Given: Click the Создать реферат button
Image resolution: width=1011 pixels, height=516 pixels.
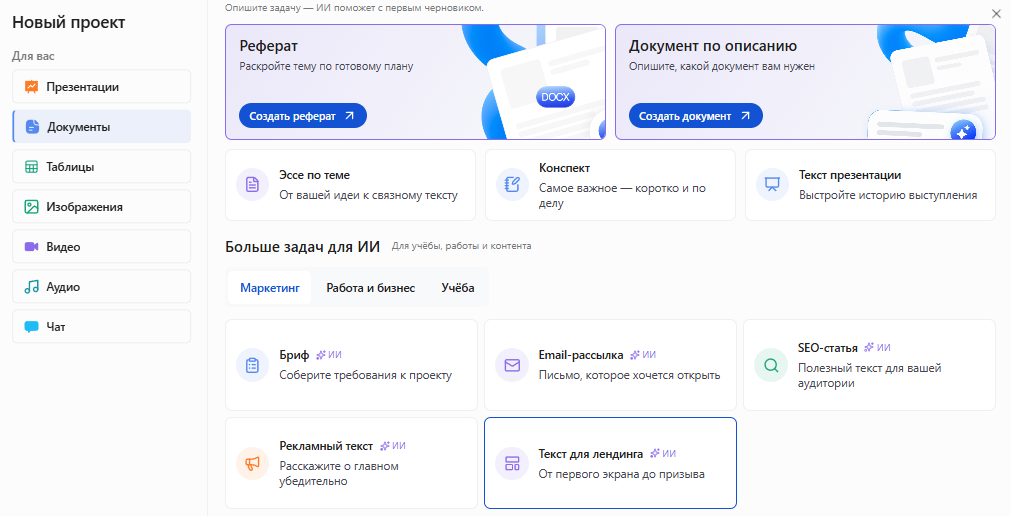Looking at the screenshot, I should click(302, 116).
